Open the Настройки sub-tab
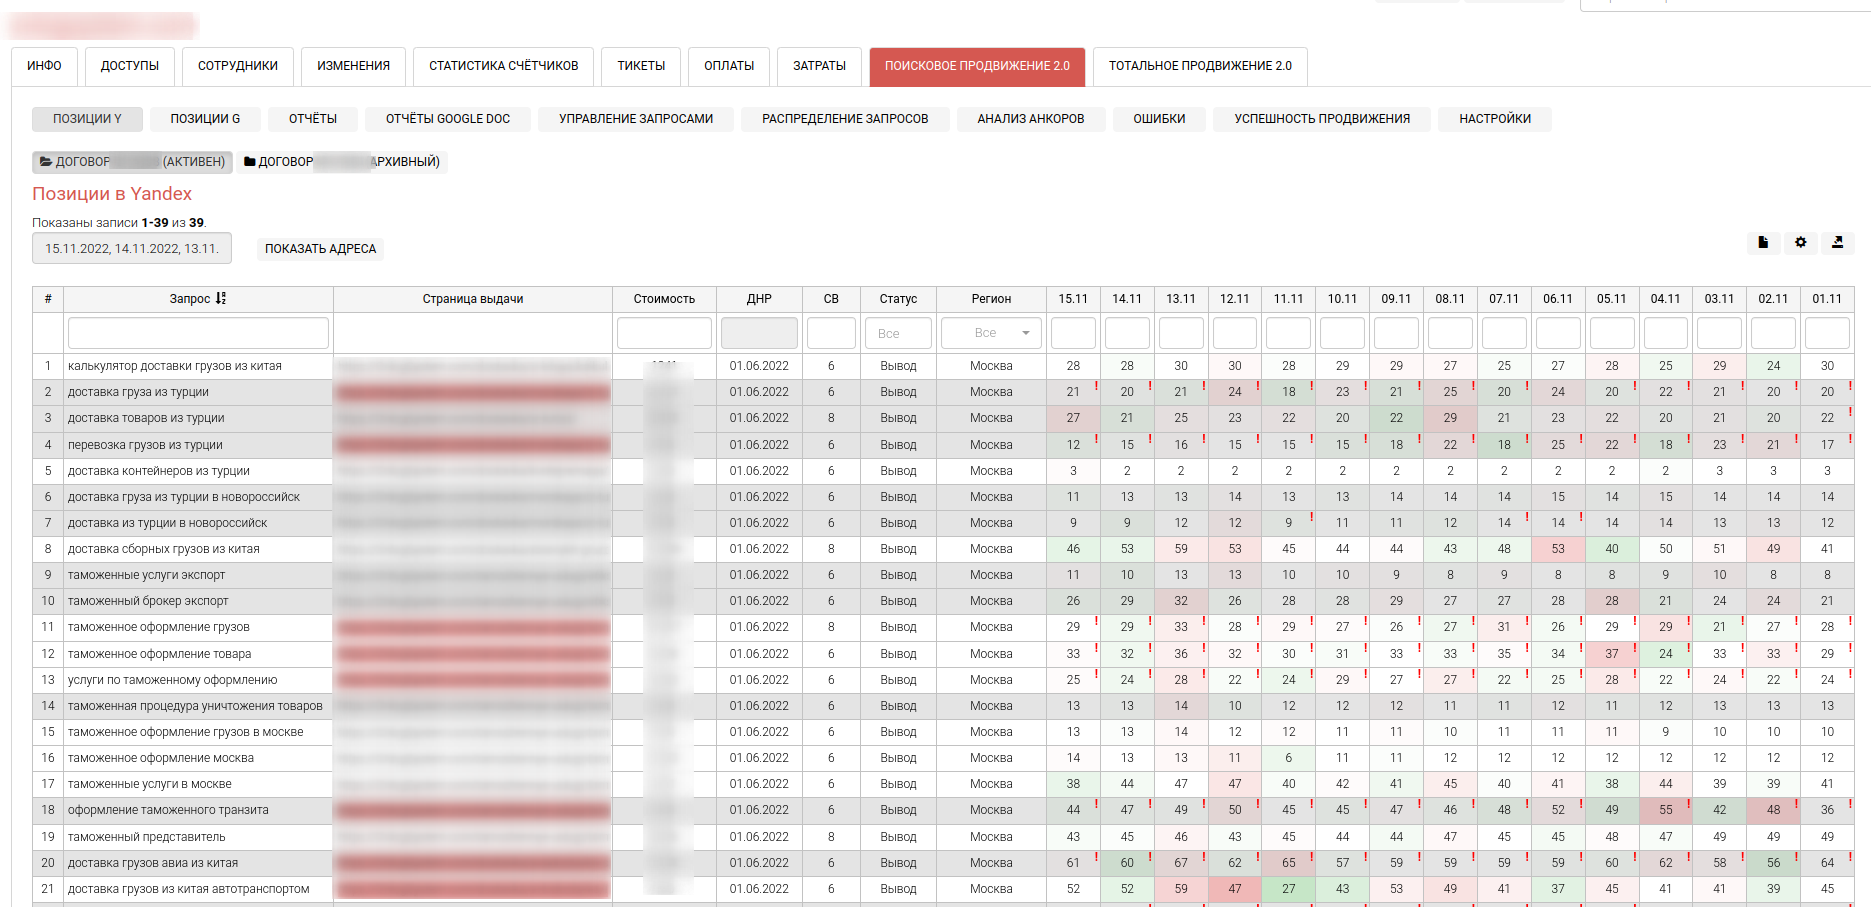This screenshot has height=907, width=1871. tap(1494, 119)
